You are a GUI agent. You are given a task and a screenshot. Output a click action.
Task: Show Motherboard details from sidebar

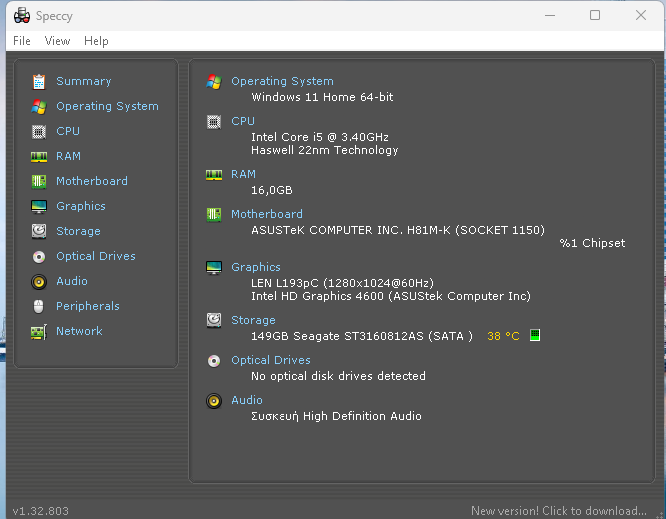[92, 181]
